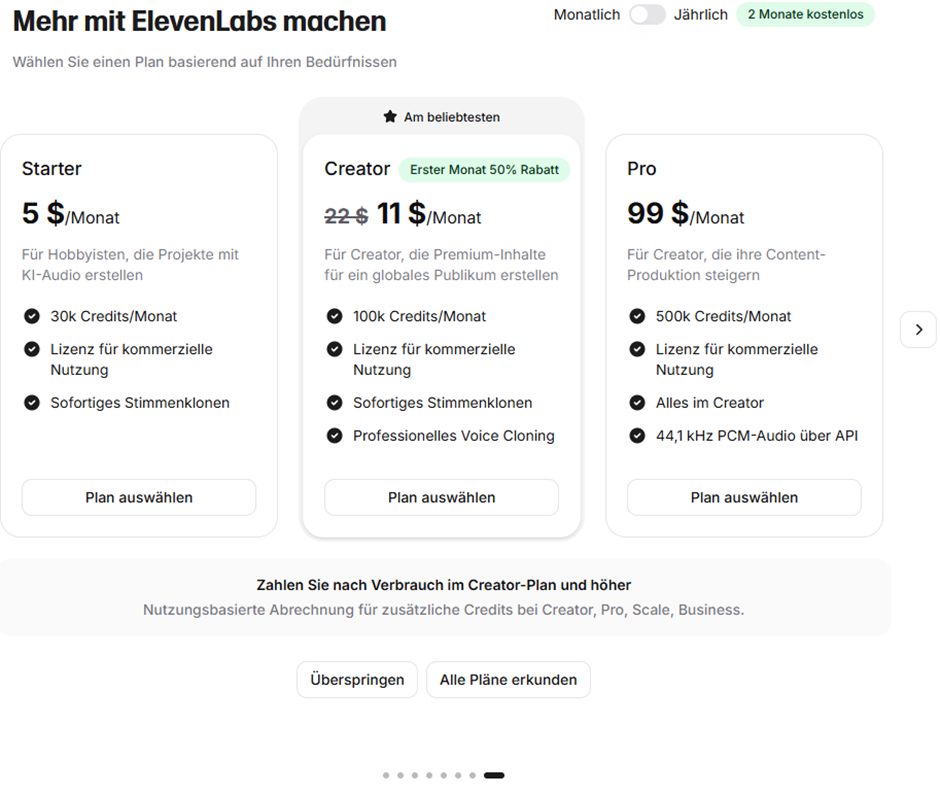The image size is (940, 796).
Task: Click the 'Nutzungsbasierte Abrechnung' description line
Action: pos(444,610)
